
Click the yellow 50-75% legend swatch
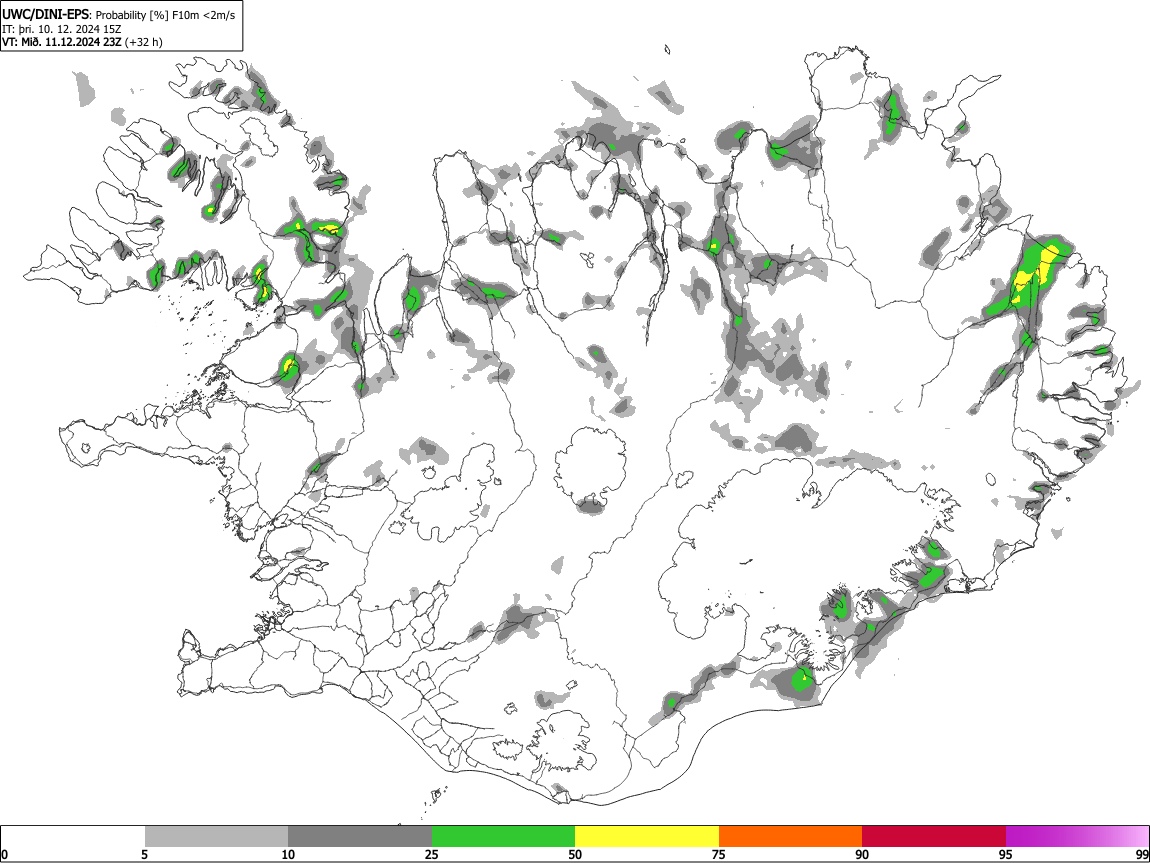[x=647, y=836]
